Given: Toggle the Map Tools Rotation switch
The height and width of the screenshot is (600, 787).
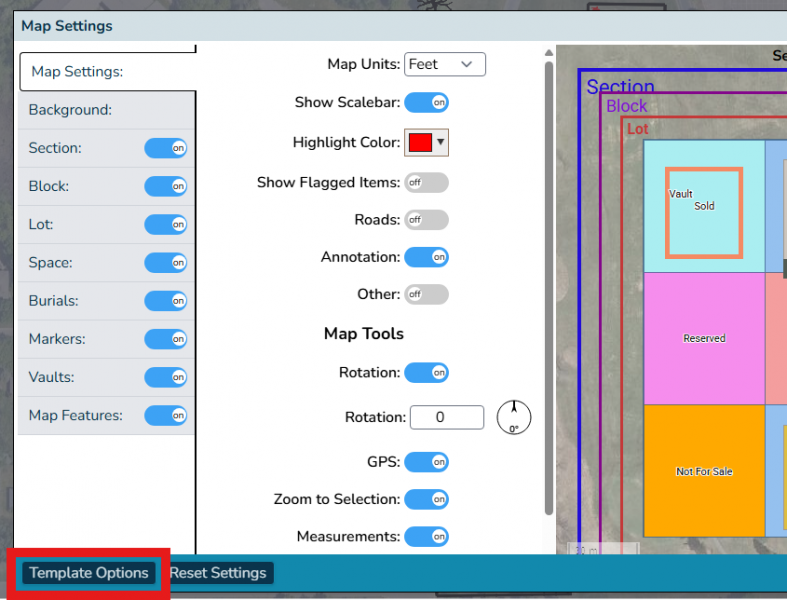Looking at the screenshot, I should click(426, 373).
